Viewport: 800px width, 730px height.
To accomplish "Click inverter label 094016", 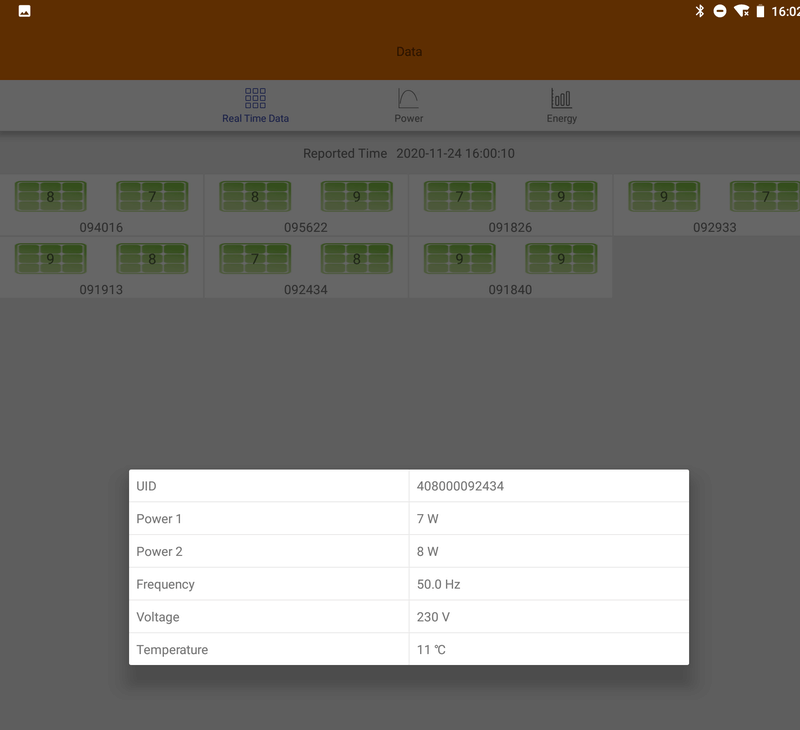I will (x=101, y=228).
